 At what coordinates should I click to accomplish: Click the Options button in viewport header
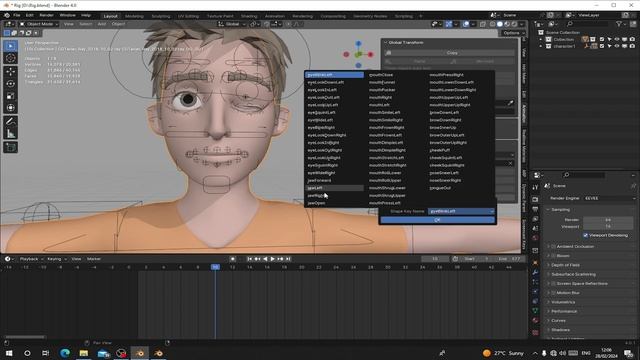(513, 33)
